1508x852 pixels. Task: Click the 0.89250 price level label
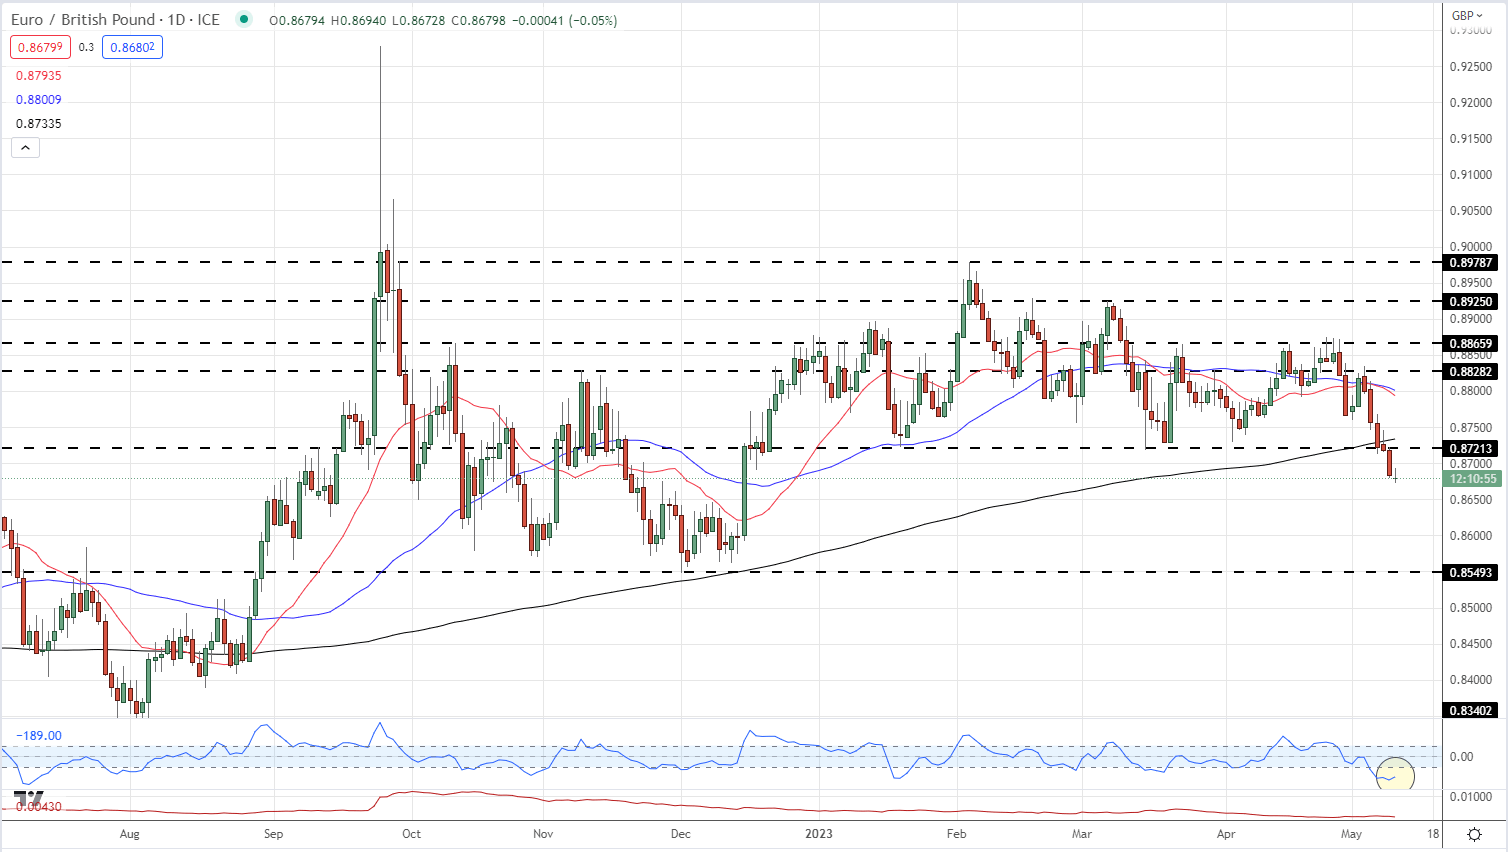pyautogui.click(x=1471, y=301)
